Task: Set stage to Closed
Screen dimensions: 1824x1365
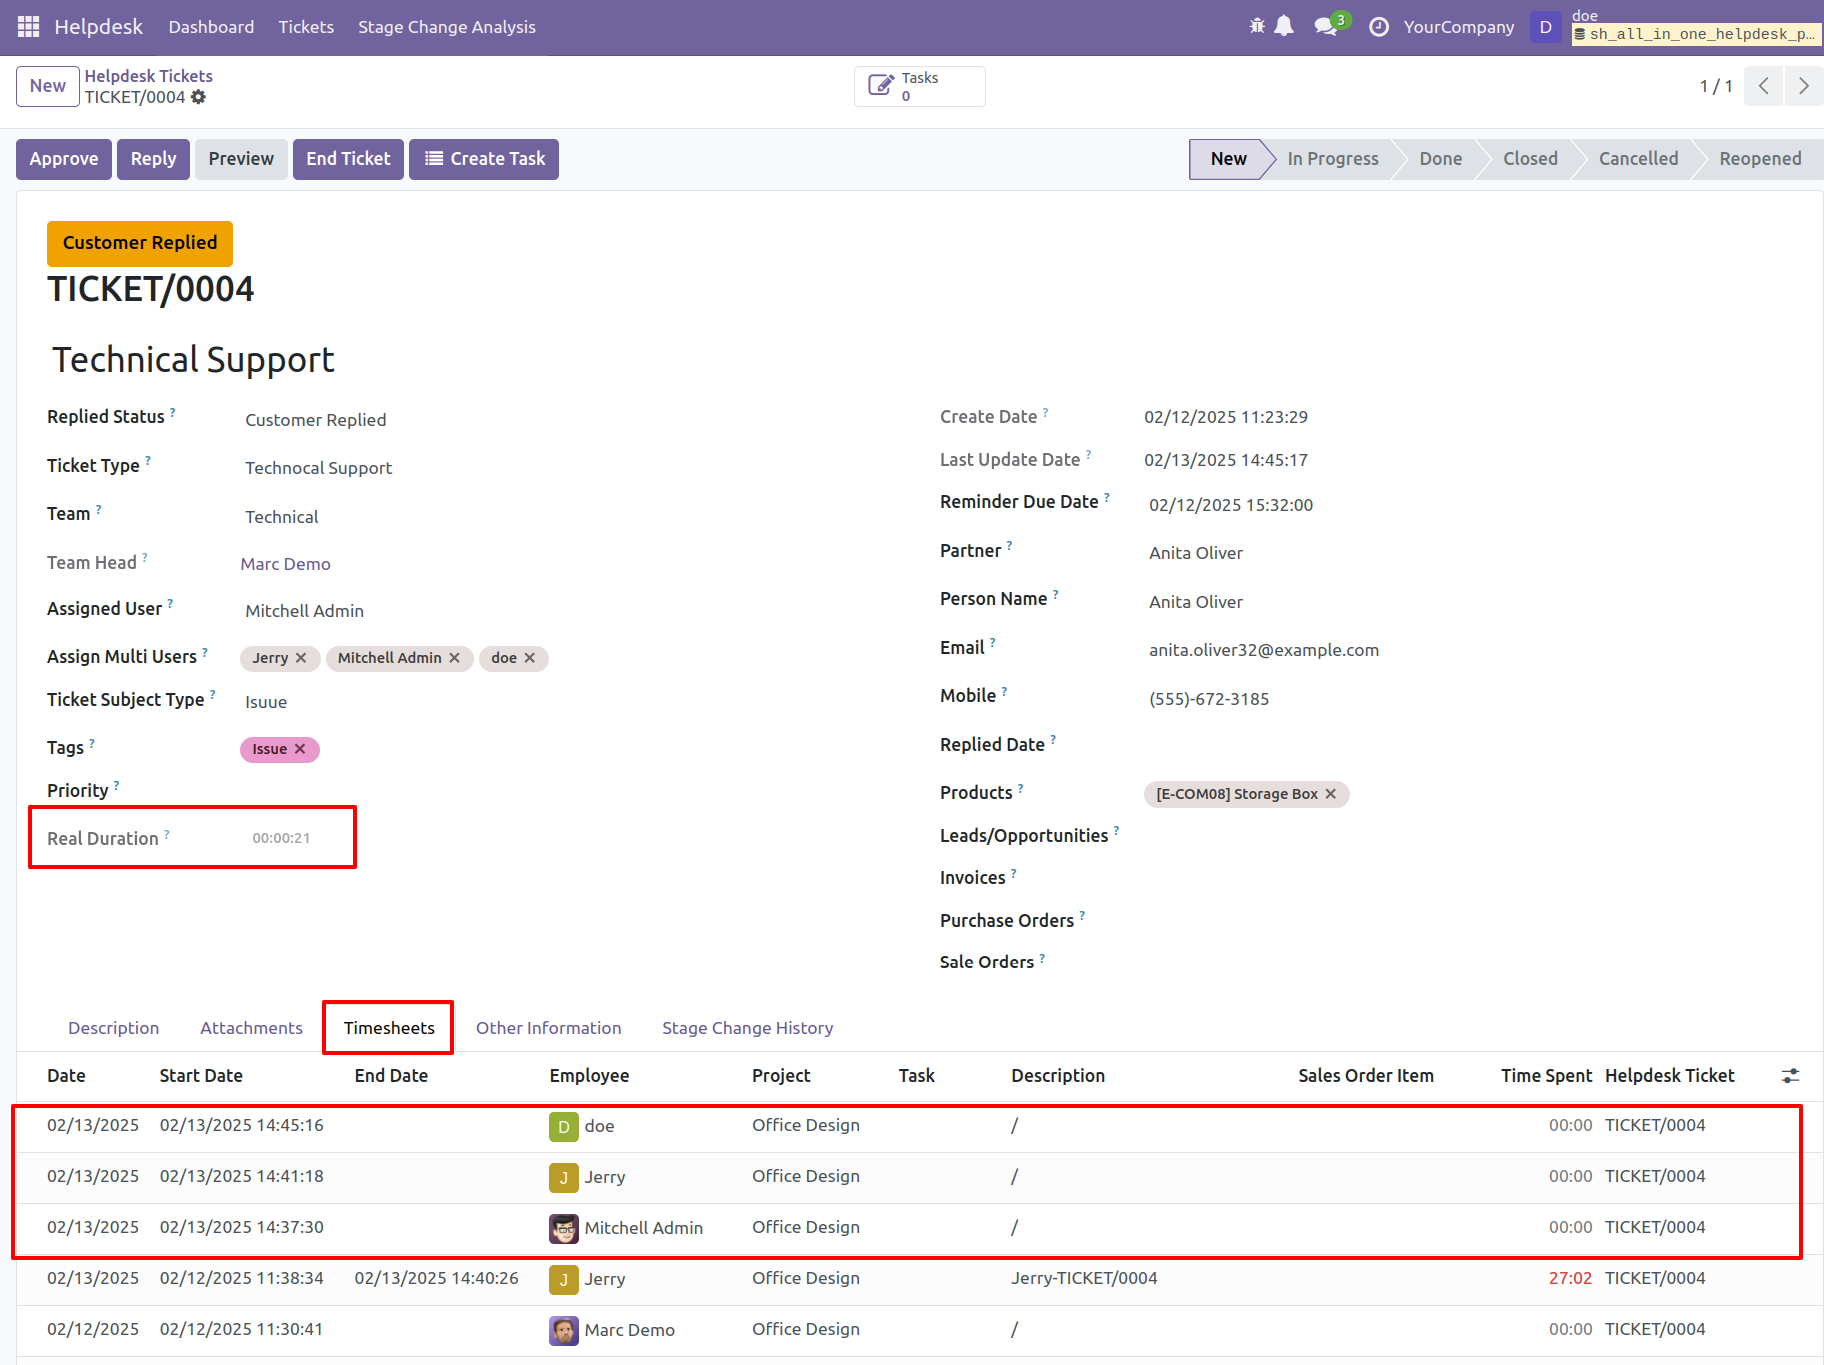Action: [x=1530, y=159]
